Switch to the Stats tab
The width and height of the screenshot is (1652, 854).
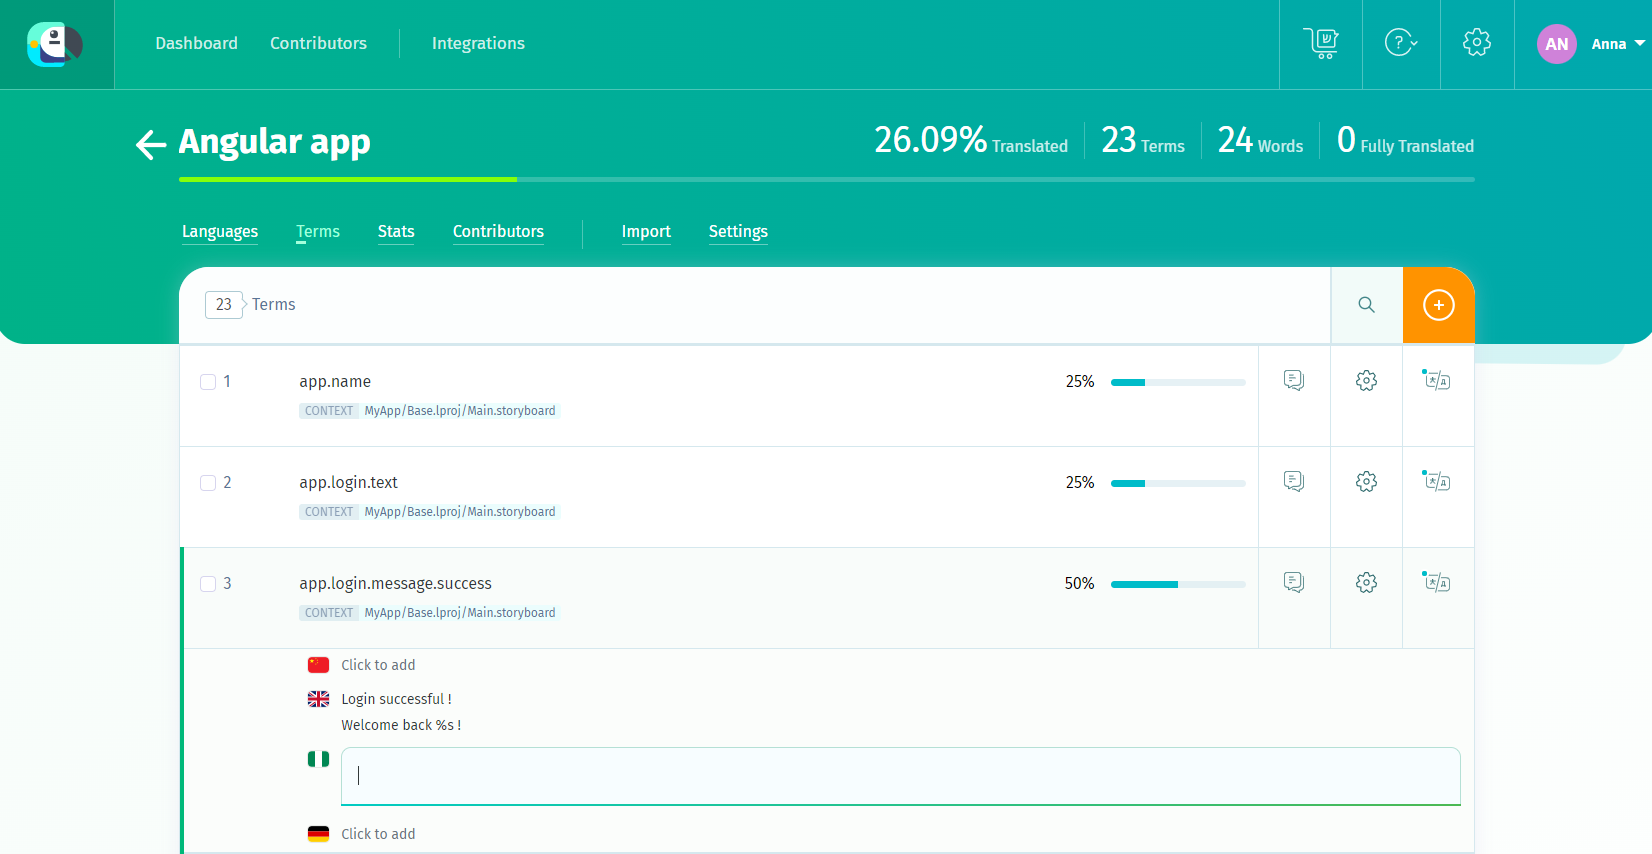click(396, 231)
